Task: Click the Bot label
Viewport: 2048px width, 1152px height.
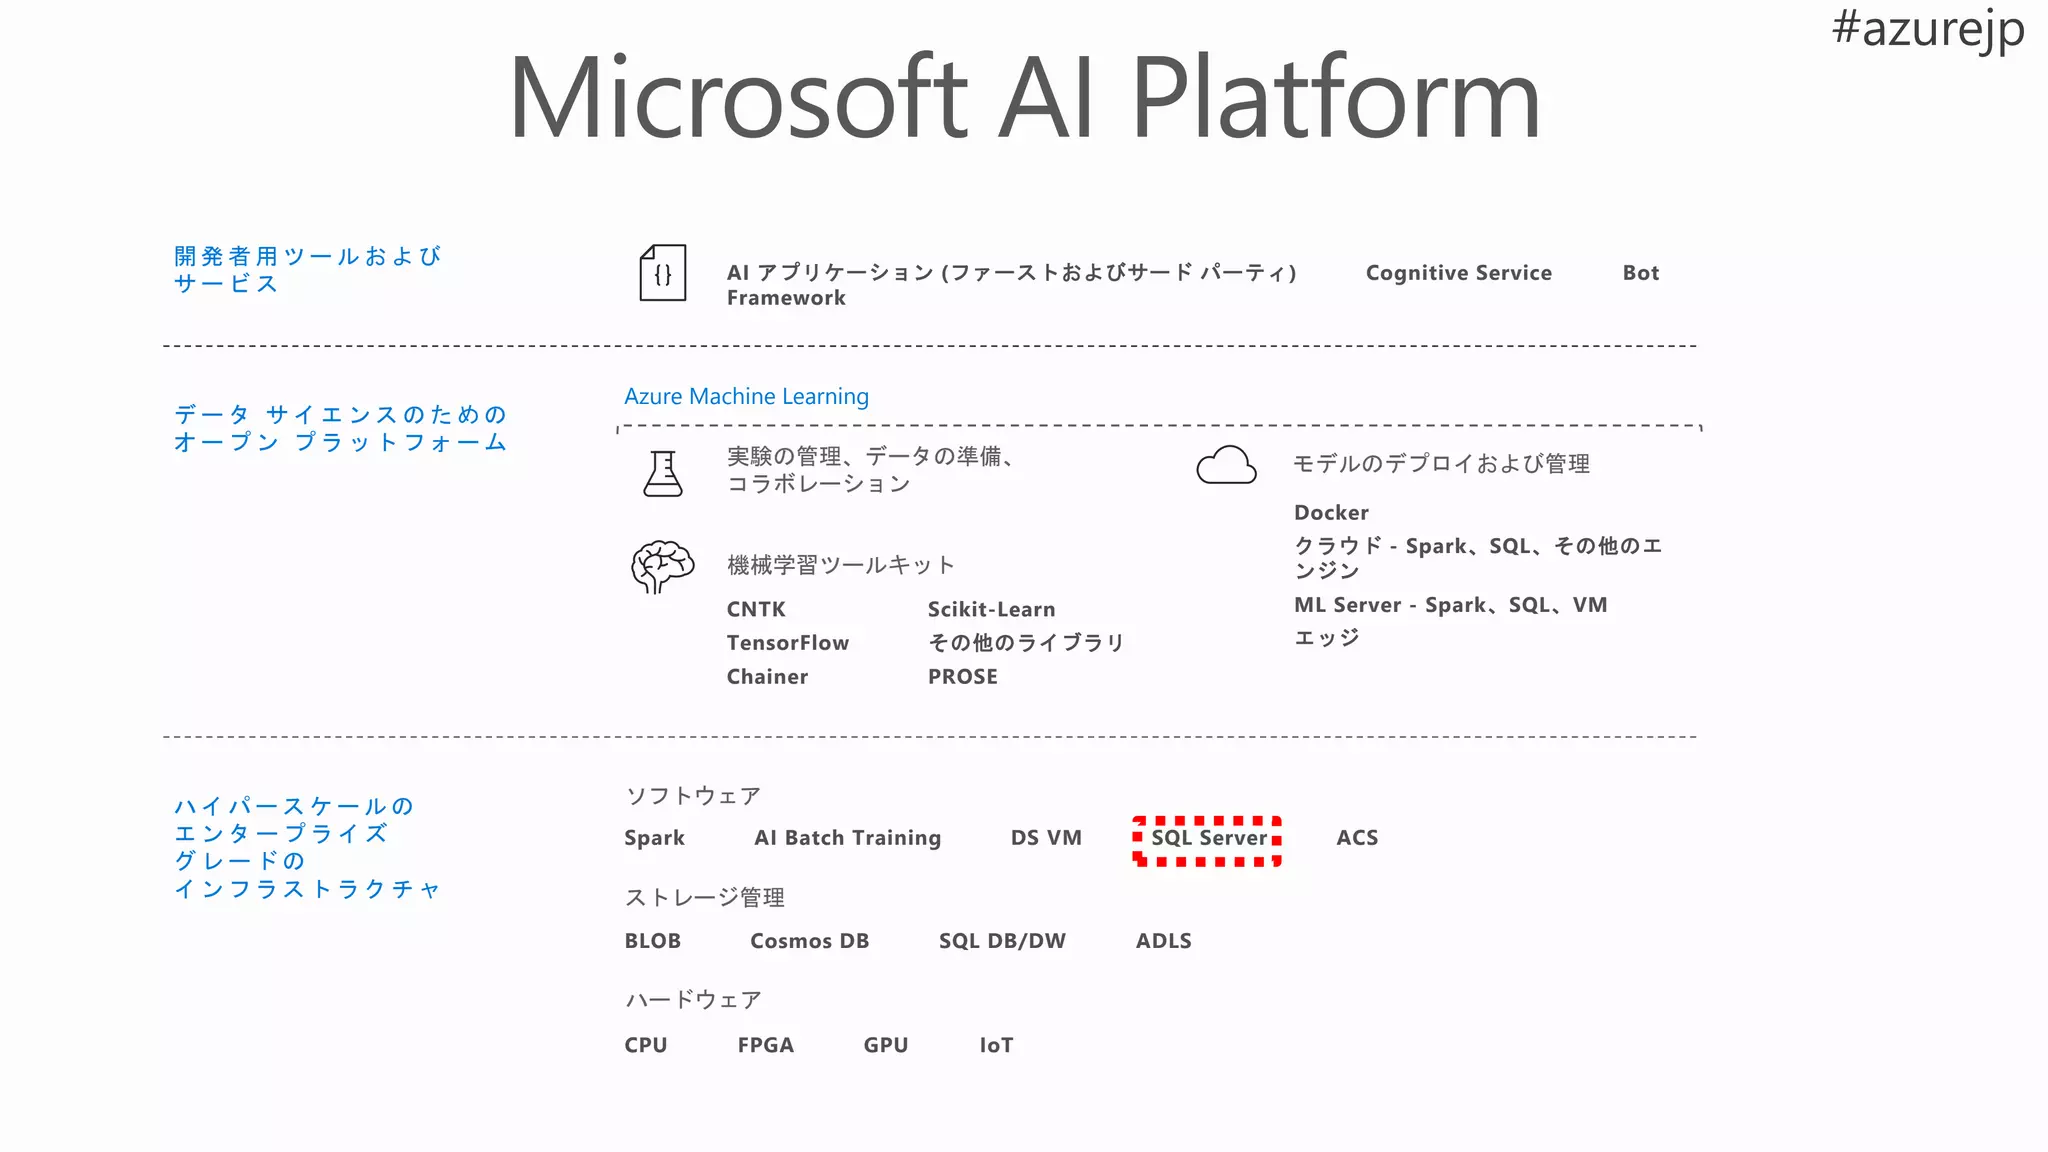Action: coord(1641,273)
